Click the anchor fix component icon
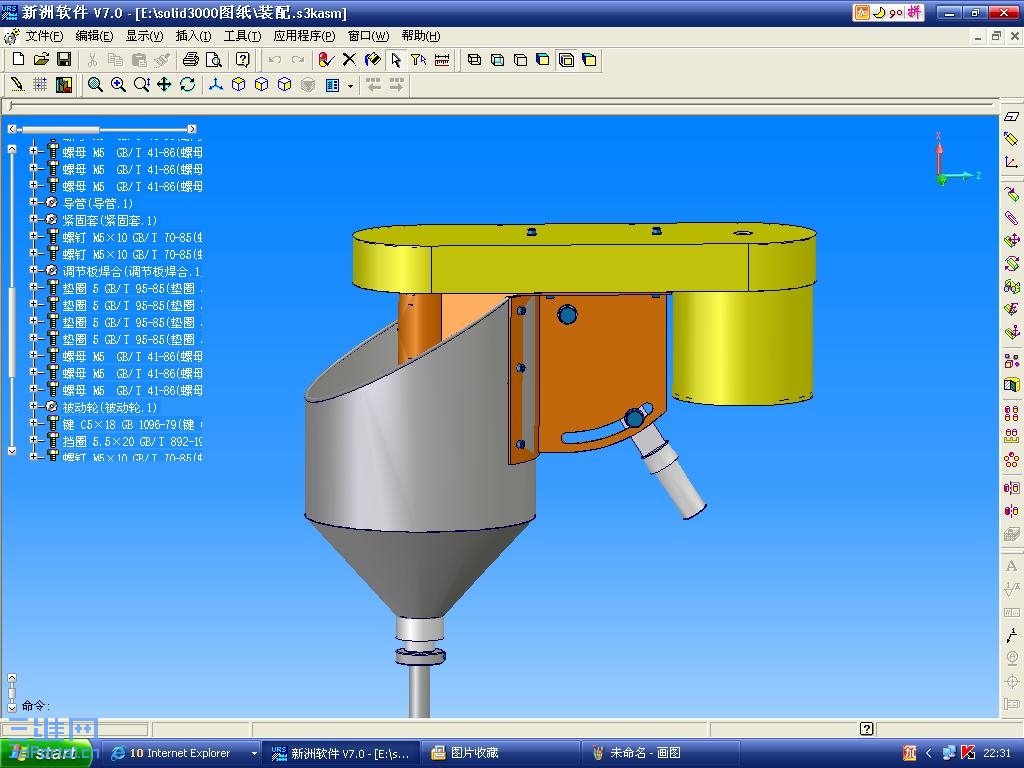 pyautogui.click(x=1011, y=332)
